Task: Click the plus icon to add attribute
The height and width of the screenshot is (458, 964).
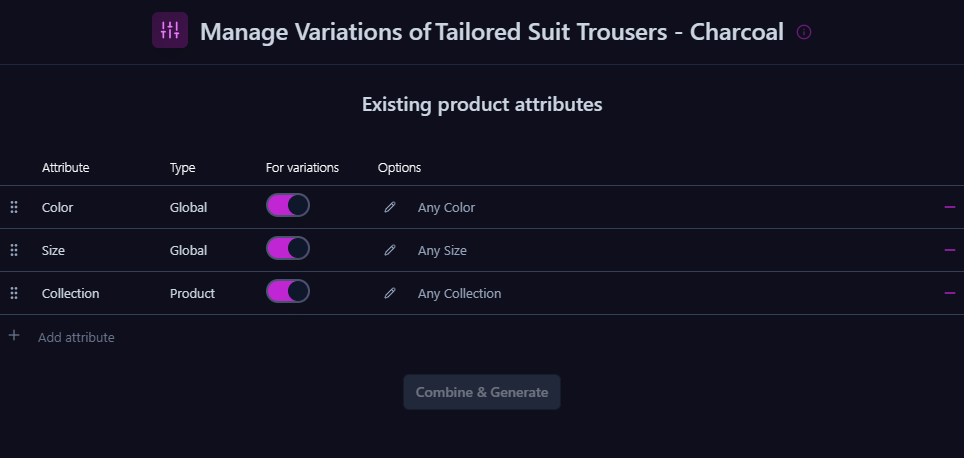Action: pyautogui.click(x=14, y=336)
